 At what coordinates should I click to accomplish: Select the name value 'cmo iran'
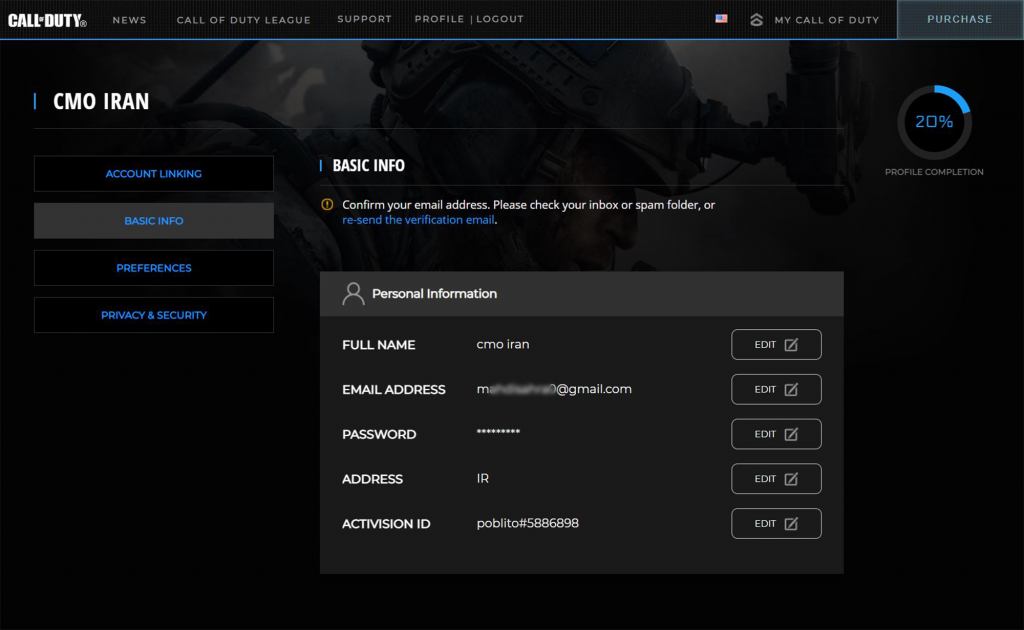click(503, 344)
